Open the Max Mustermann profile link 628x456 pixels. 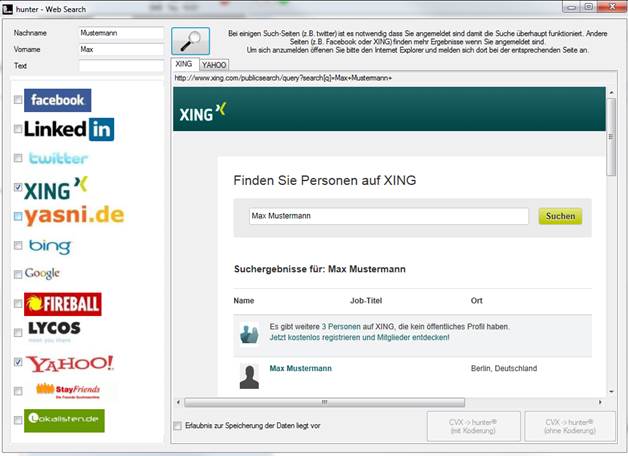(300, 369)
